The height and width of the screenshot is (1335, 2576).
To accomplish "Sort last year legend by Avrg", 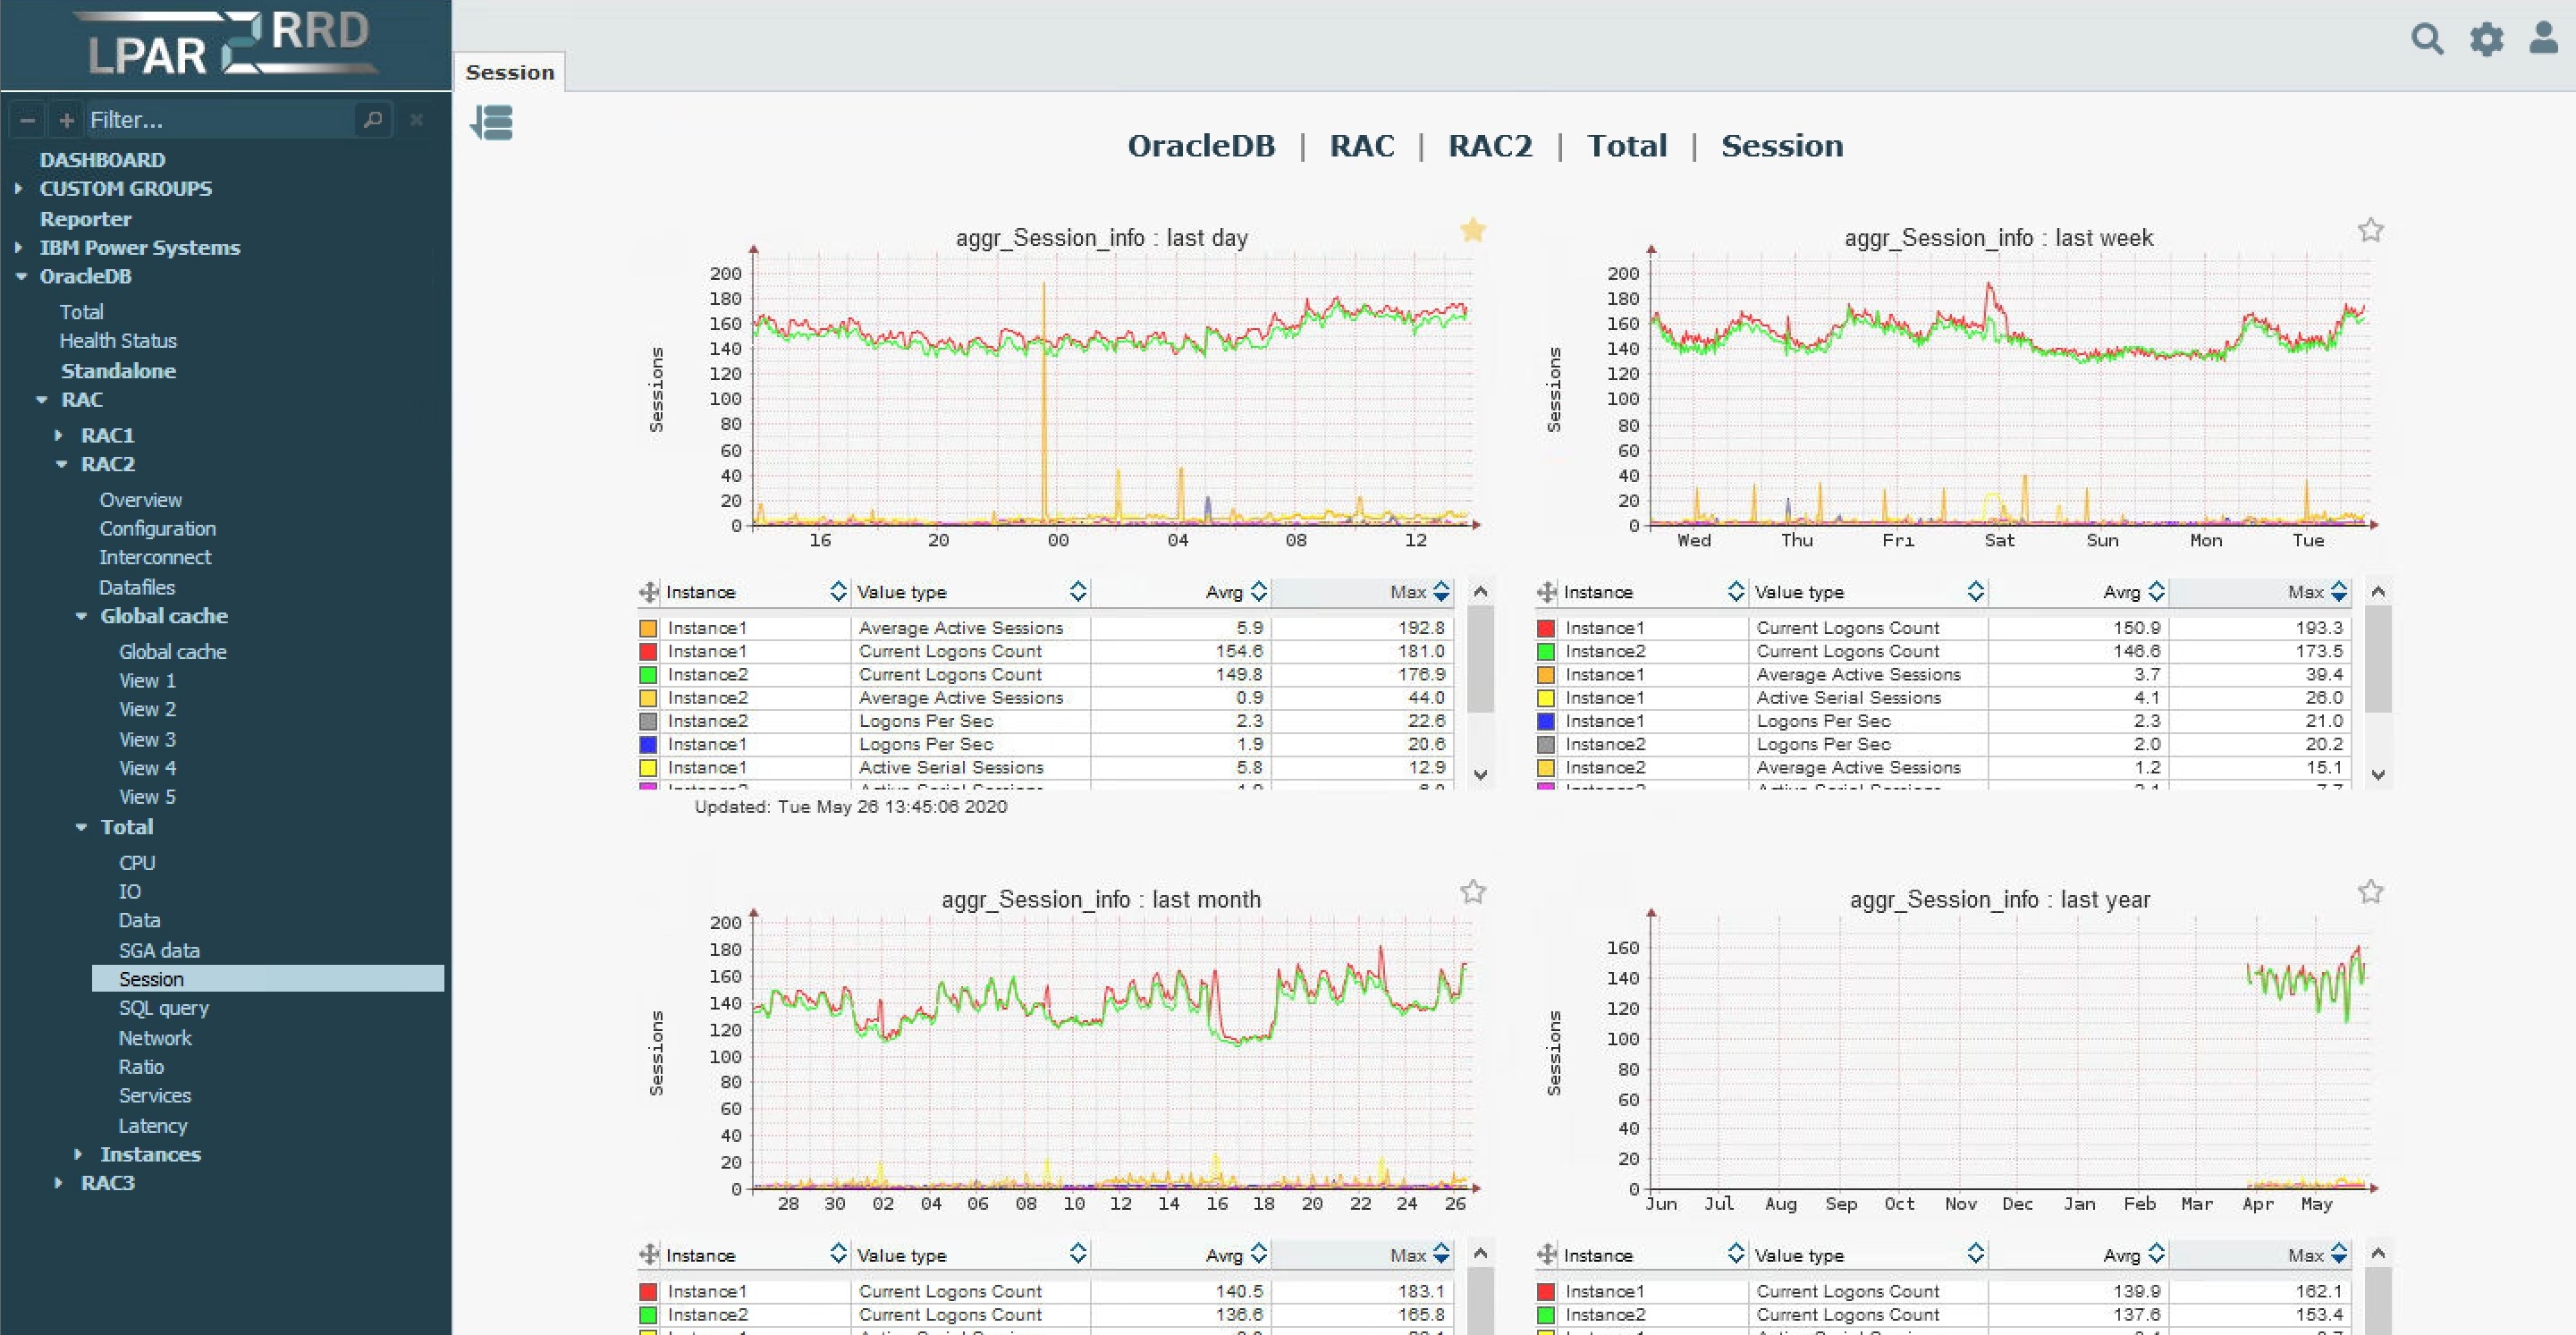I will [x=2157, y=1254].
